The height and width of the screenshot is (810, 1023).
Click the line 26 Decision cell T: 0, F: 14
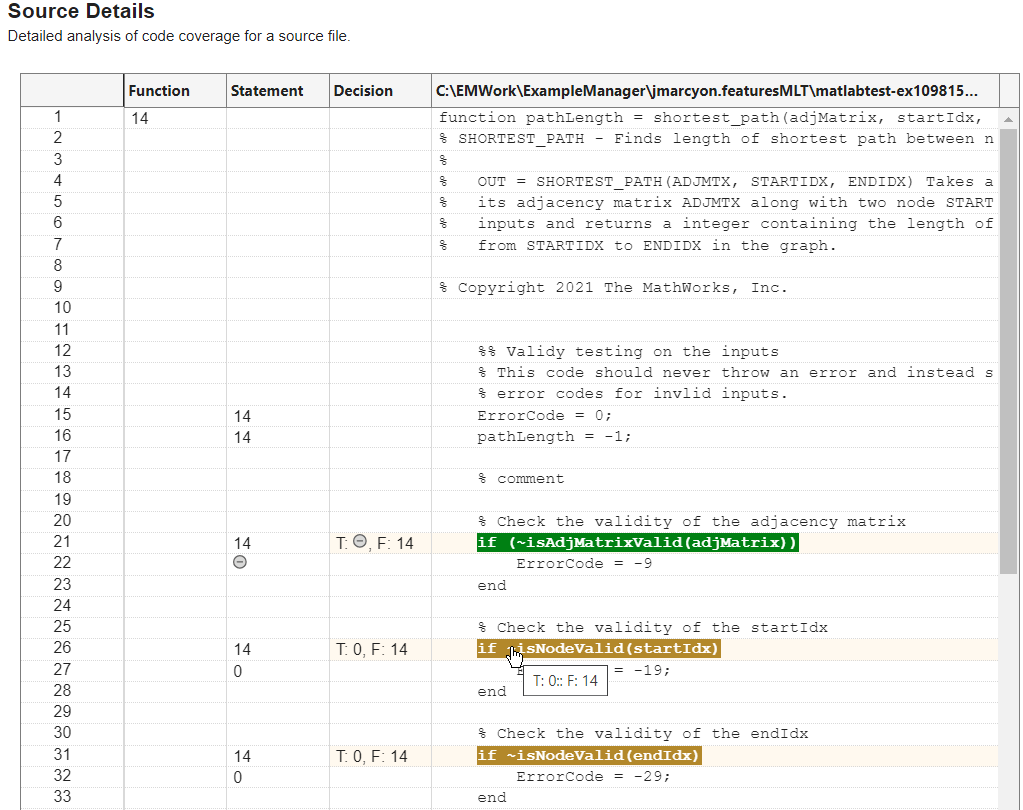coord(372,649)
